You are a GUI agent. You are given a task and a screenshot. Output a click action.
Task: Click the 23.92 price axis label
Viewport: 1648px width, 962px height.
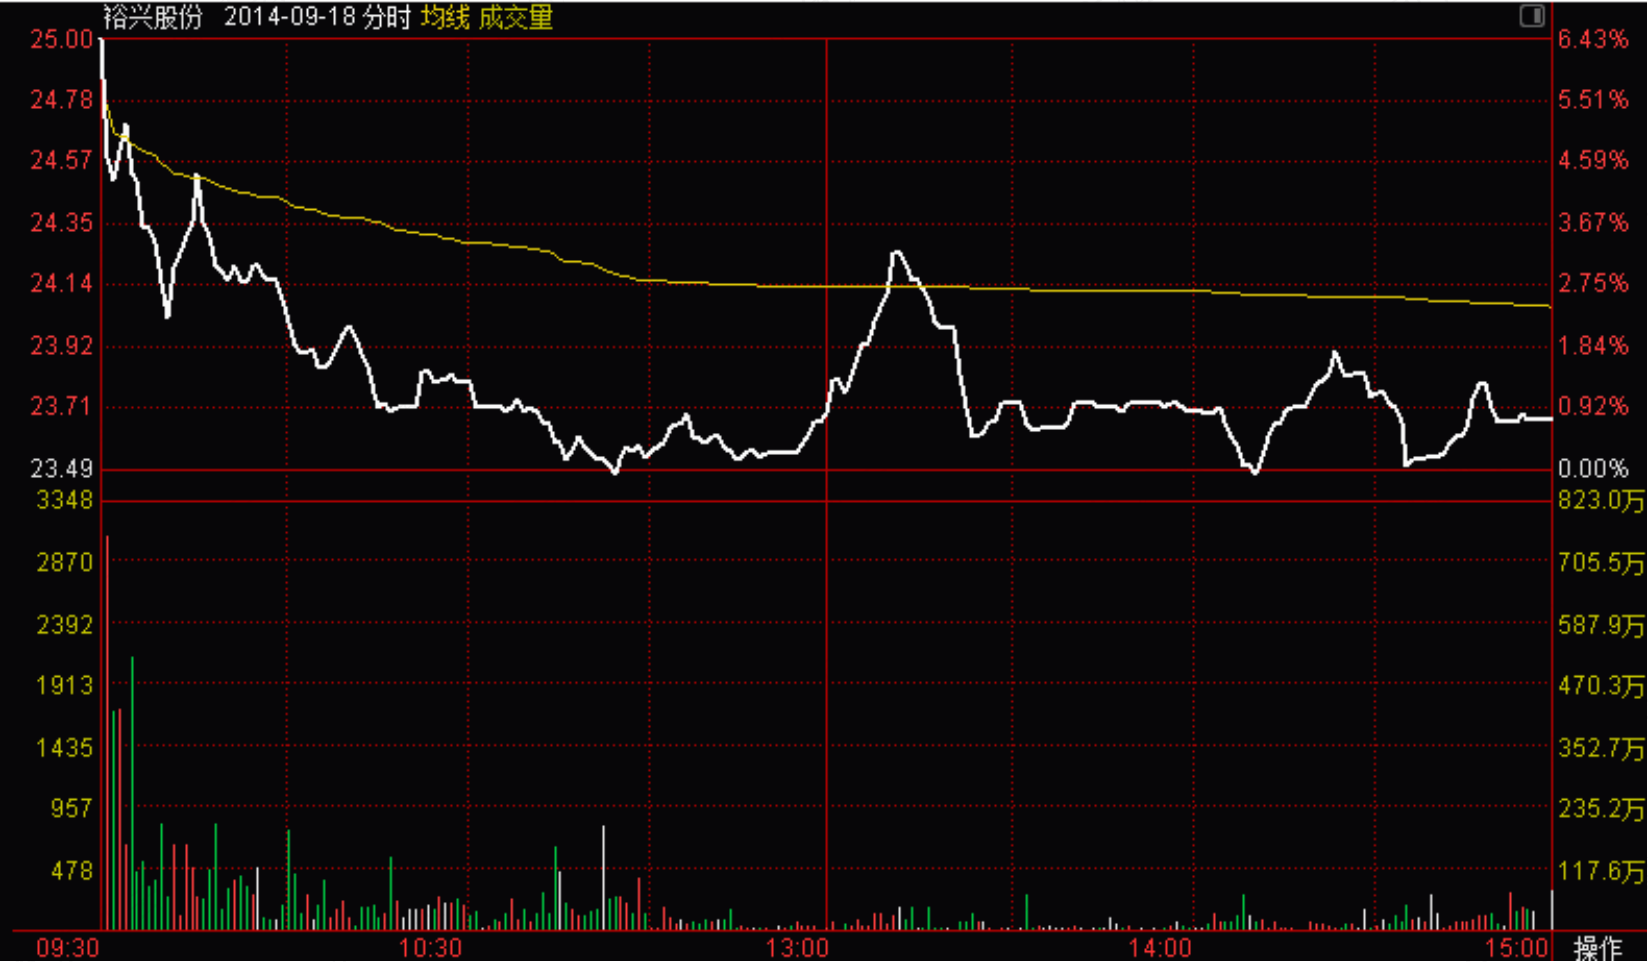point(60,345)
